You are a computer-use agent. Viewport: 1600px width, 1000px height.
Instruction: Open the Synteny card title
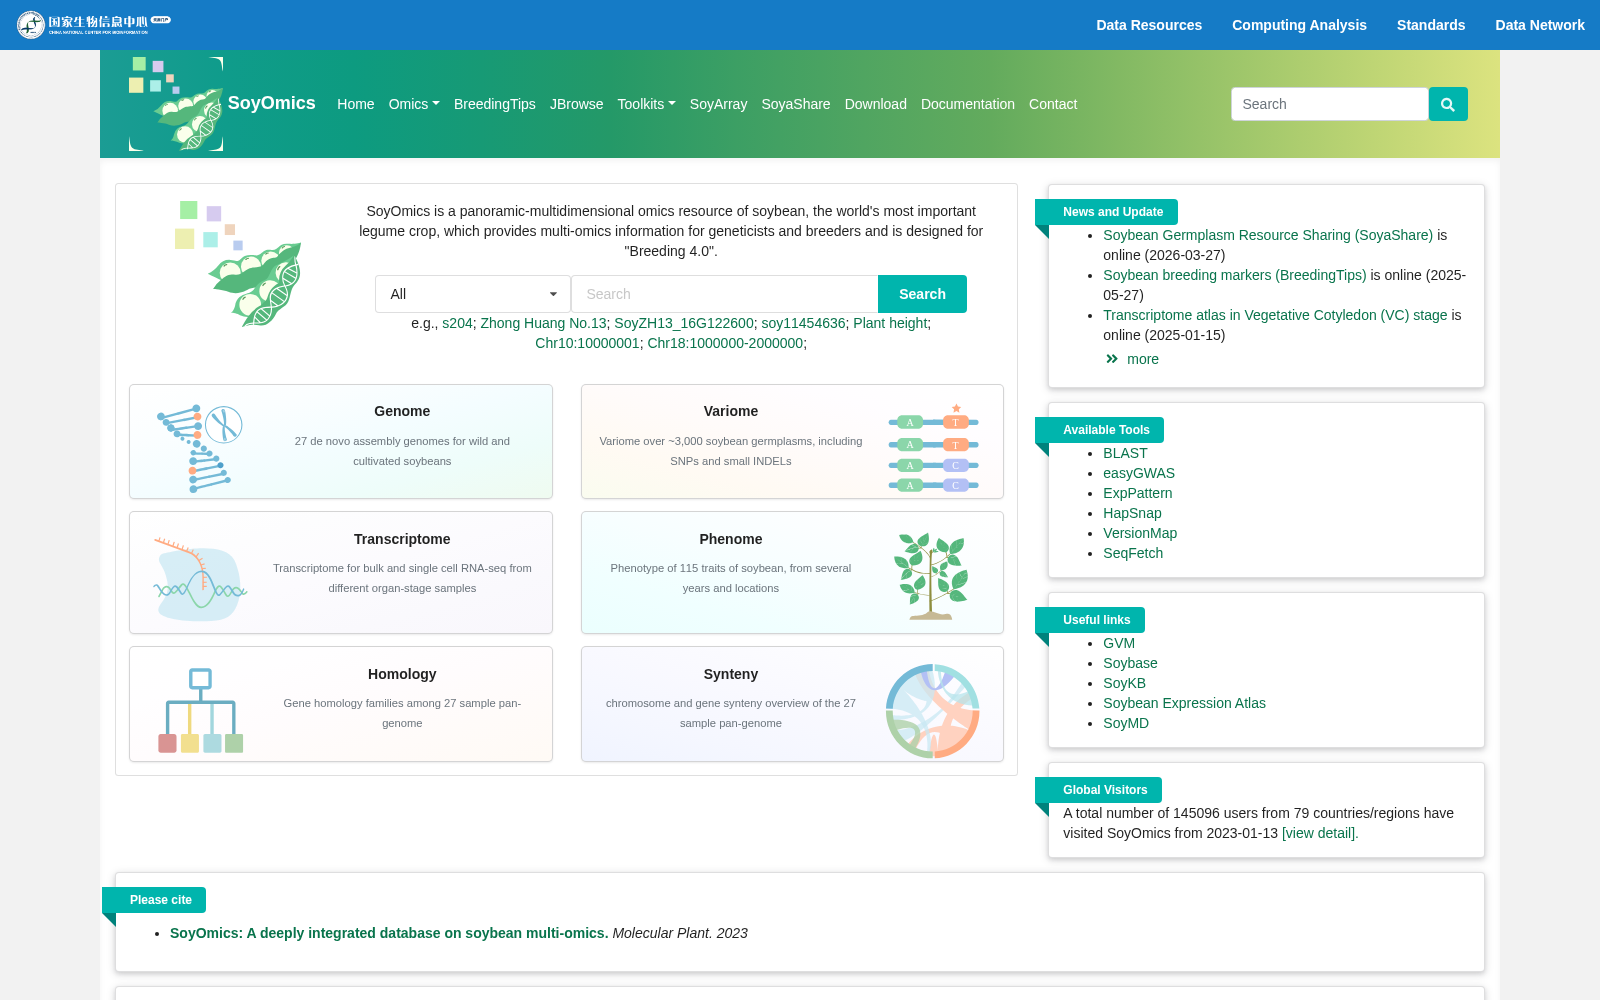pyautogui.click(x=731, y=674)
